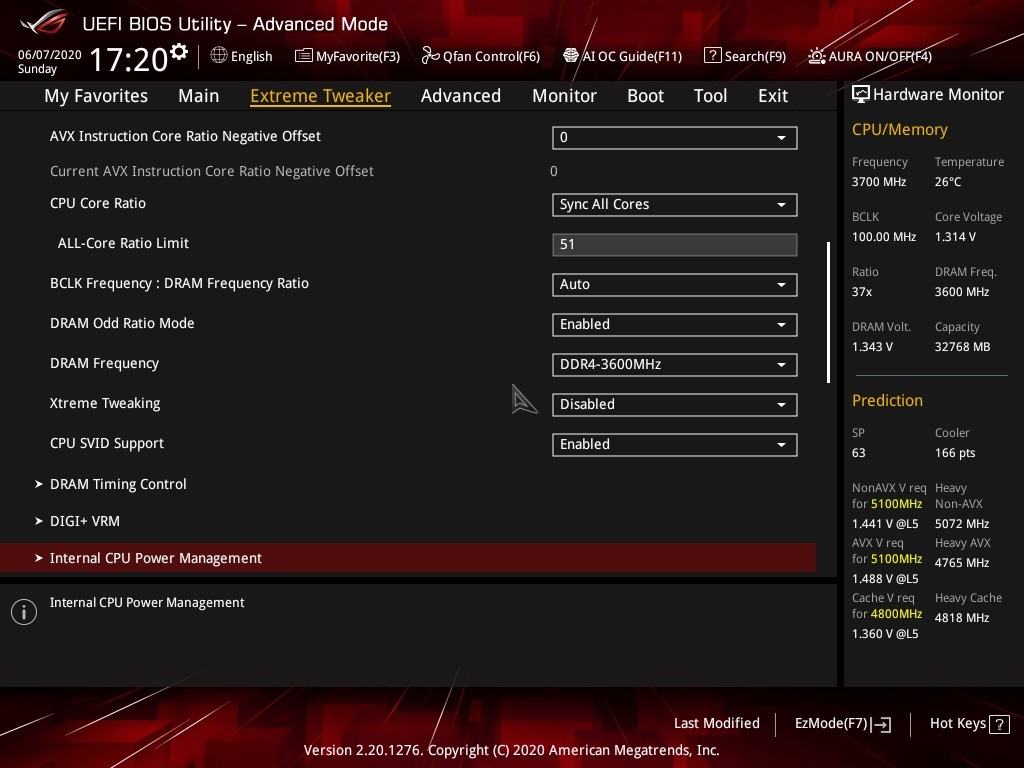Click the EzMode exit arrow icon
The image size is (1024, 768).
coord(881,724)
